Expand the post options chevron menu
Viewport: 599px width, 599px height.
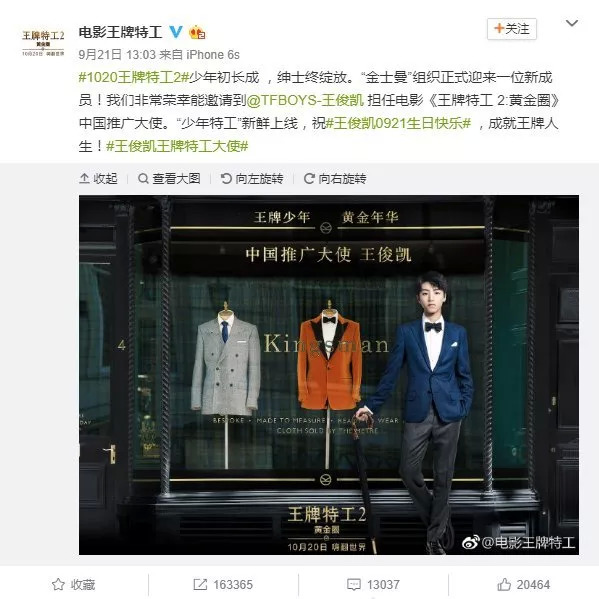[571, 23]
